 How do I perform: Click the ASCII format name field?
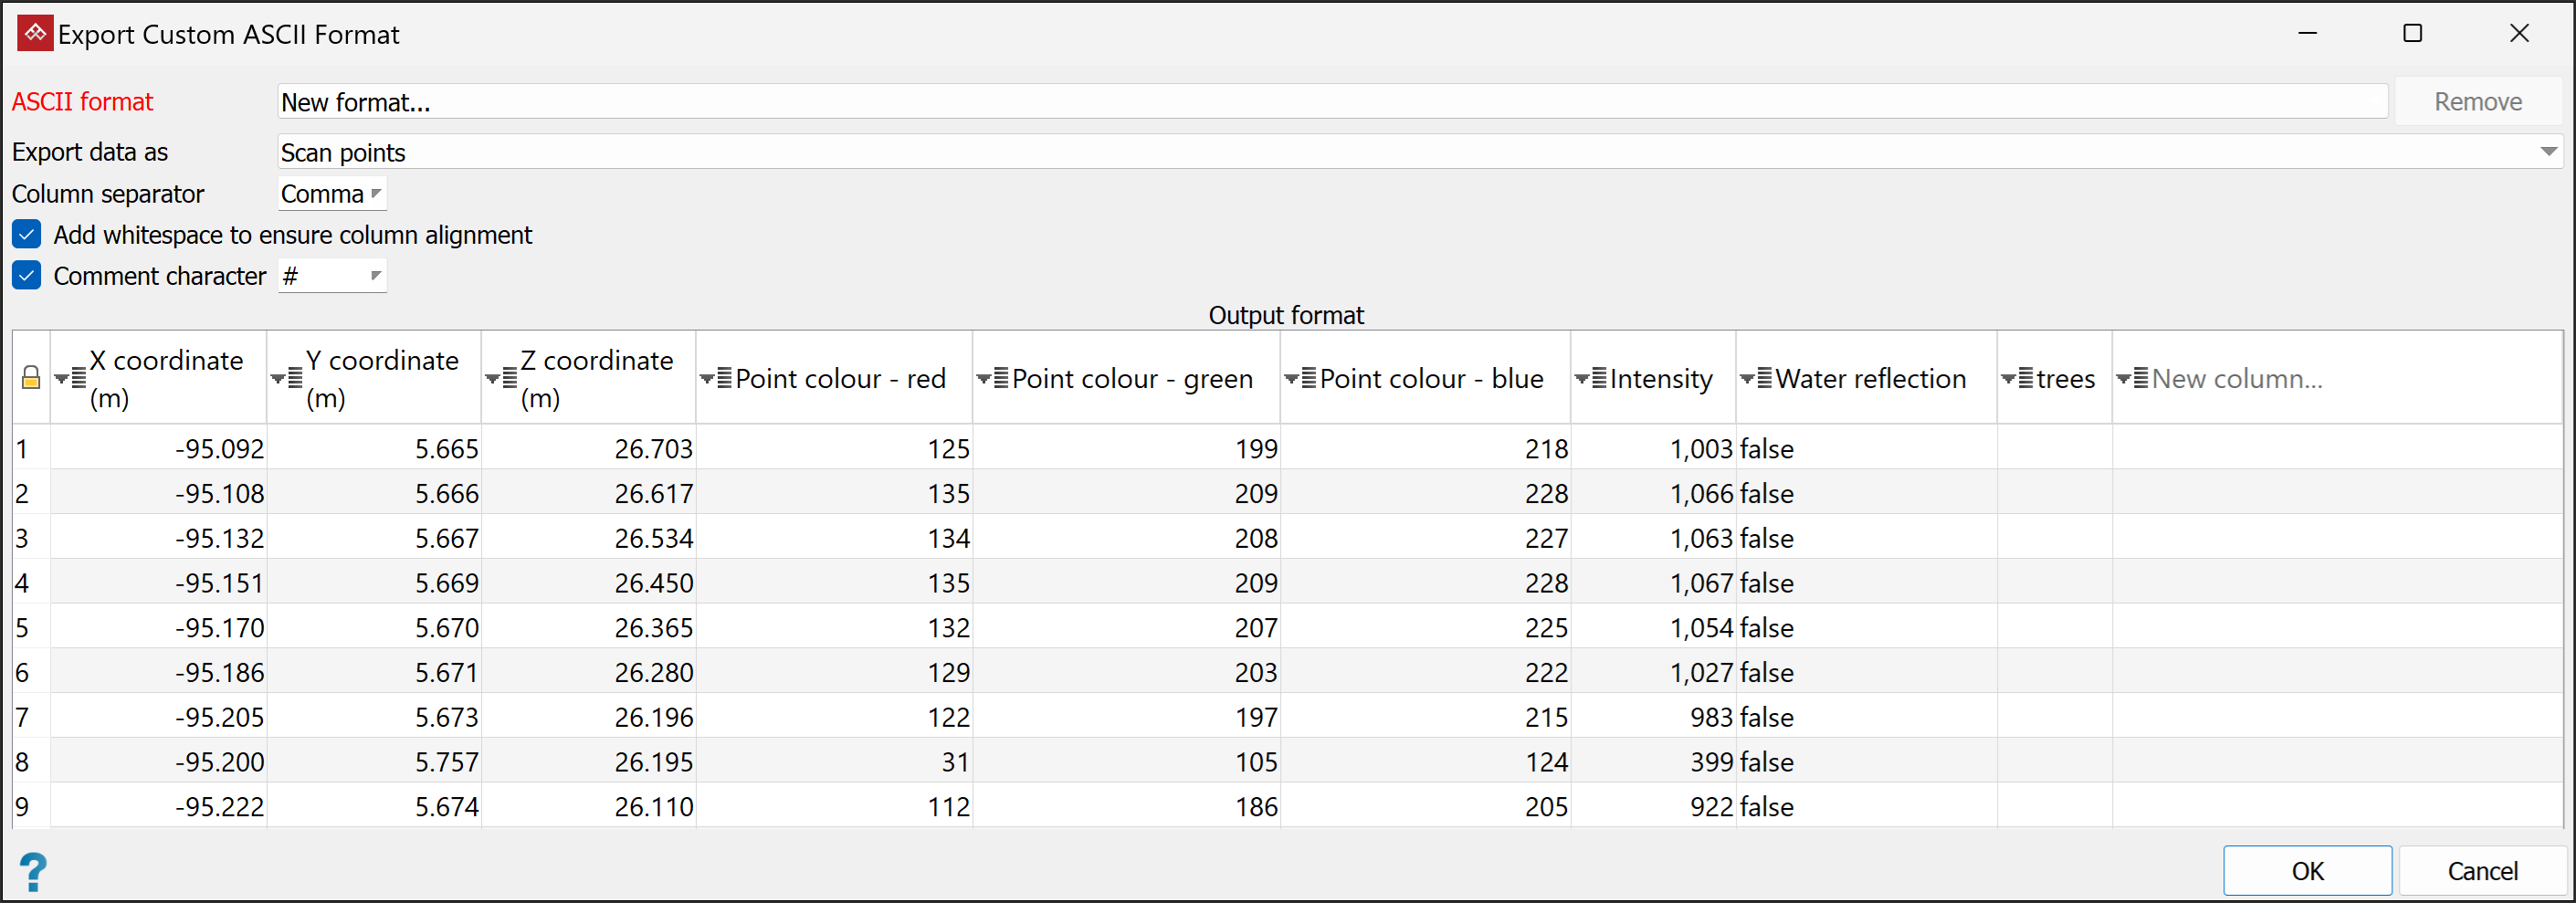point(1330,102)
